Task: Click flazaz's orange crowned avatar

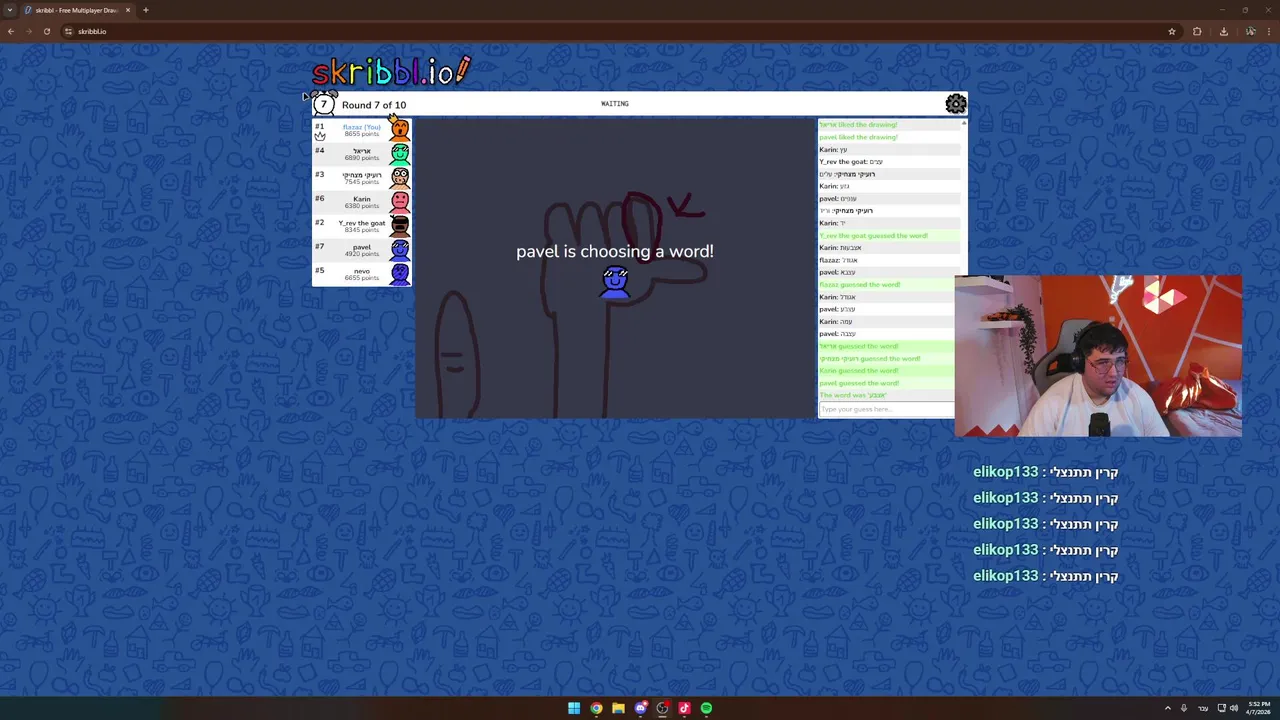Action: (399, 129)
